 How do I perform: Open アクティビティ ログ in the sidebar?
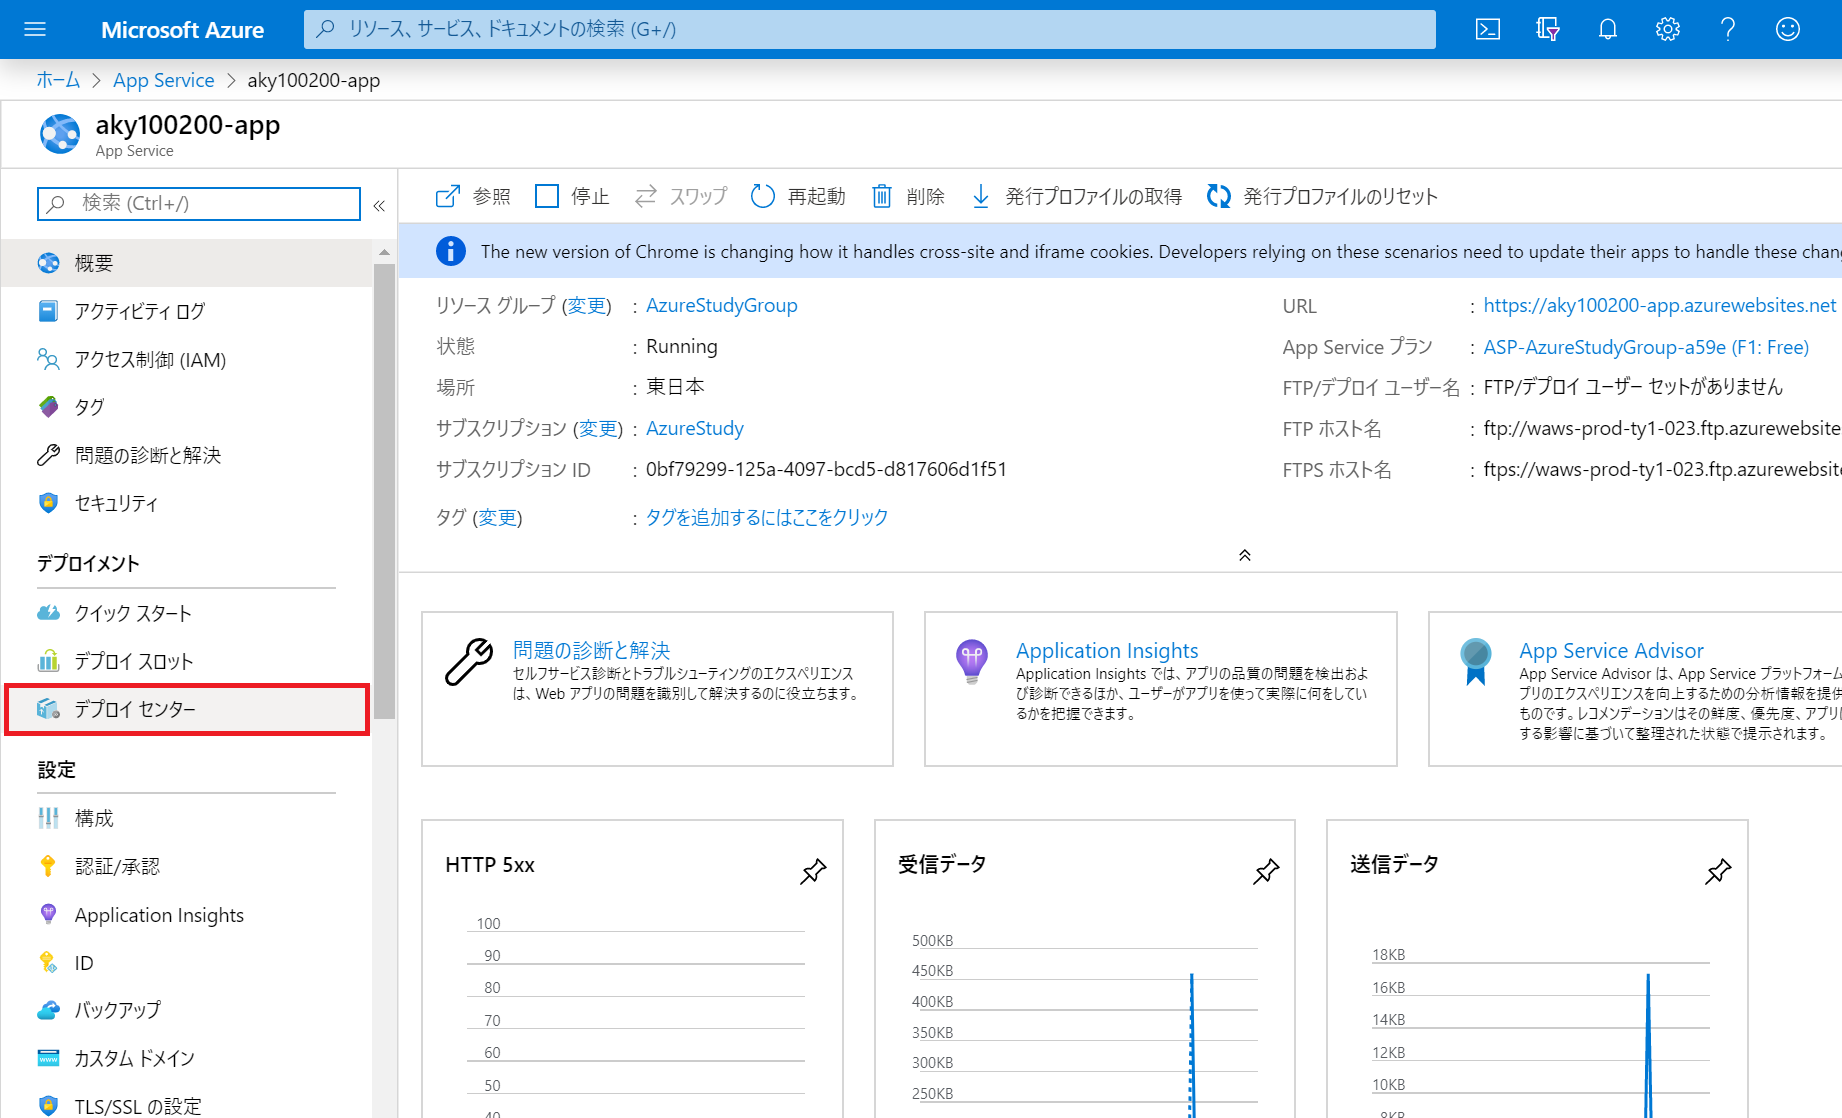(x=186, y=311)
